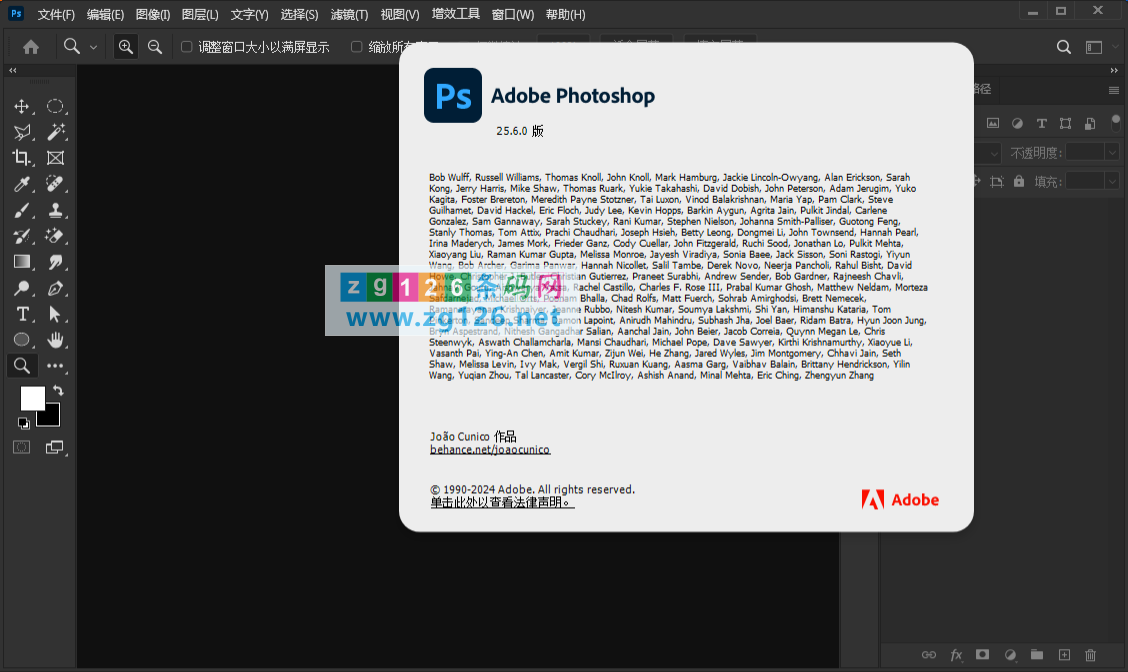
Task: Open the 图像(I) menu
Action: pos(153,14)
